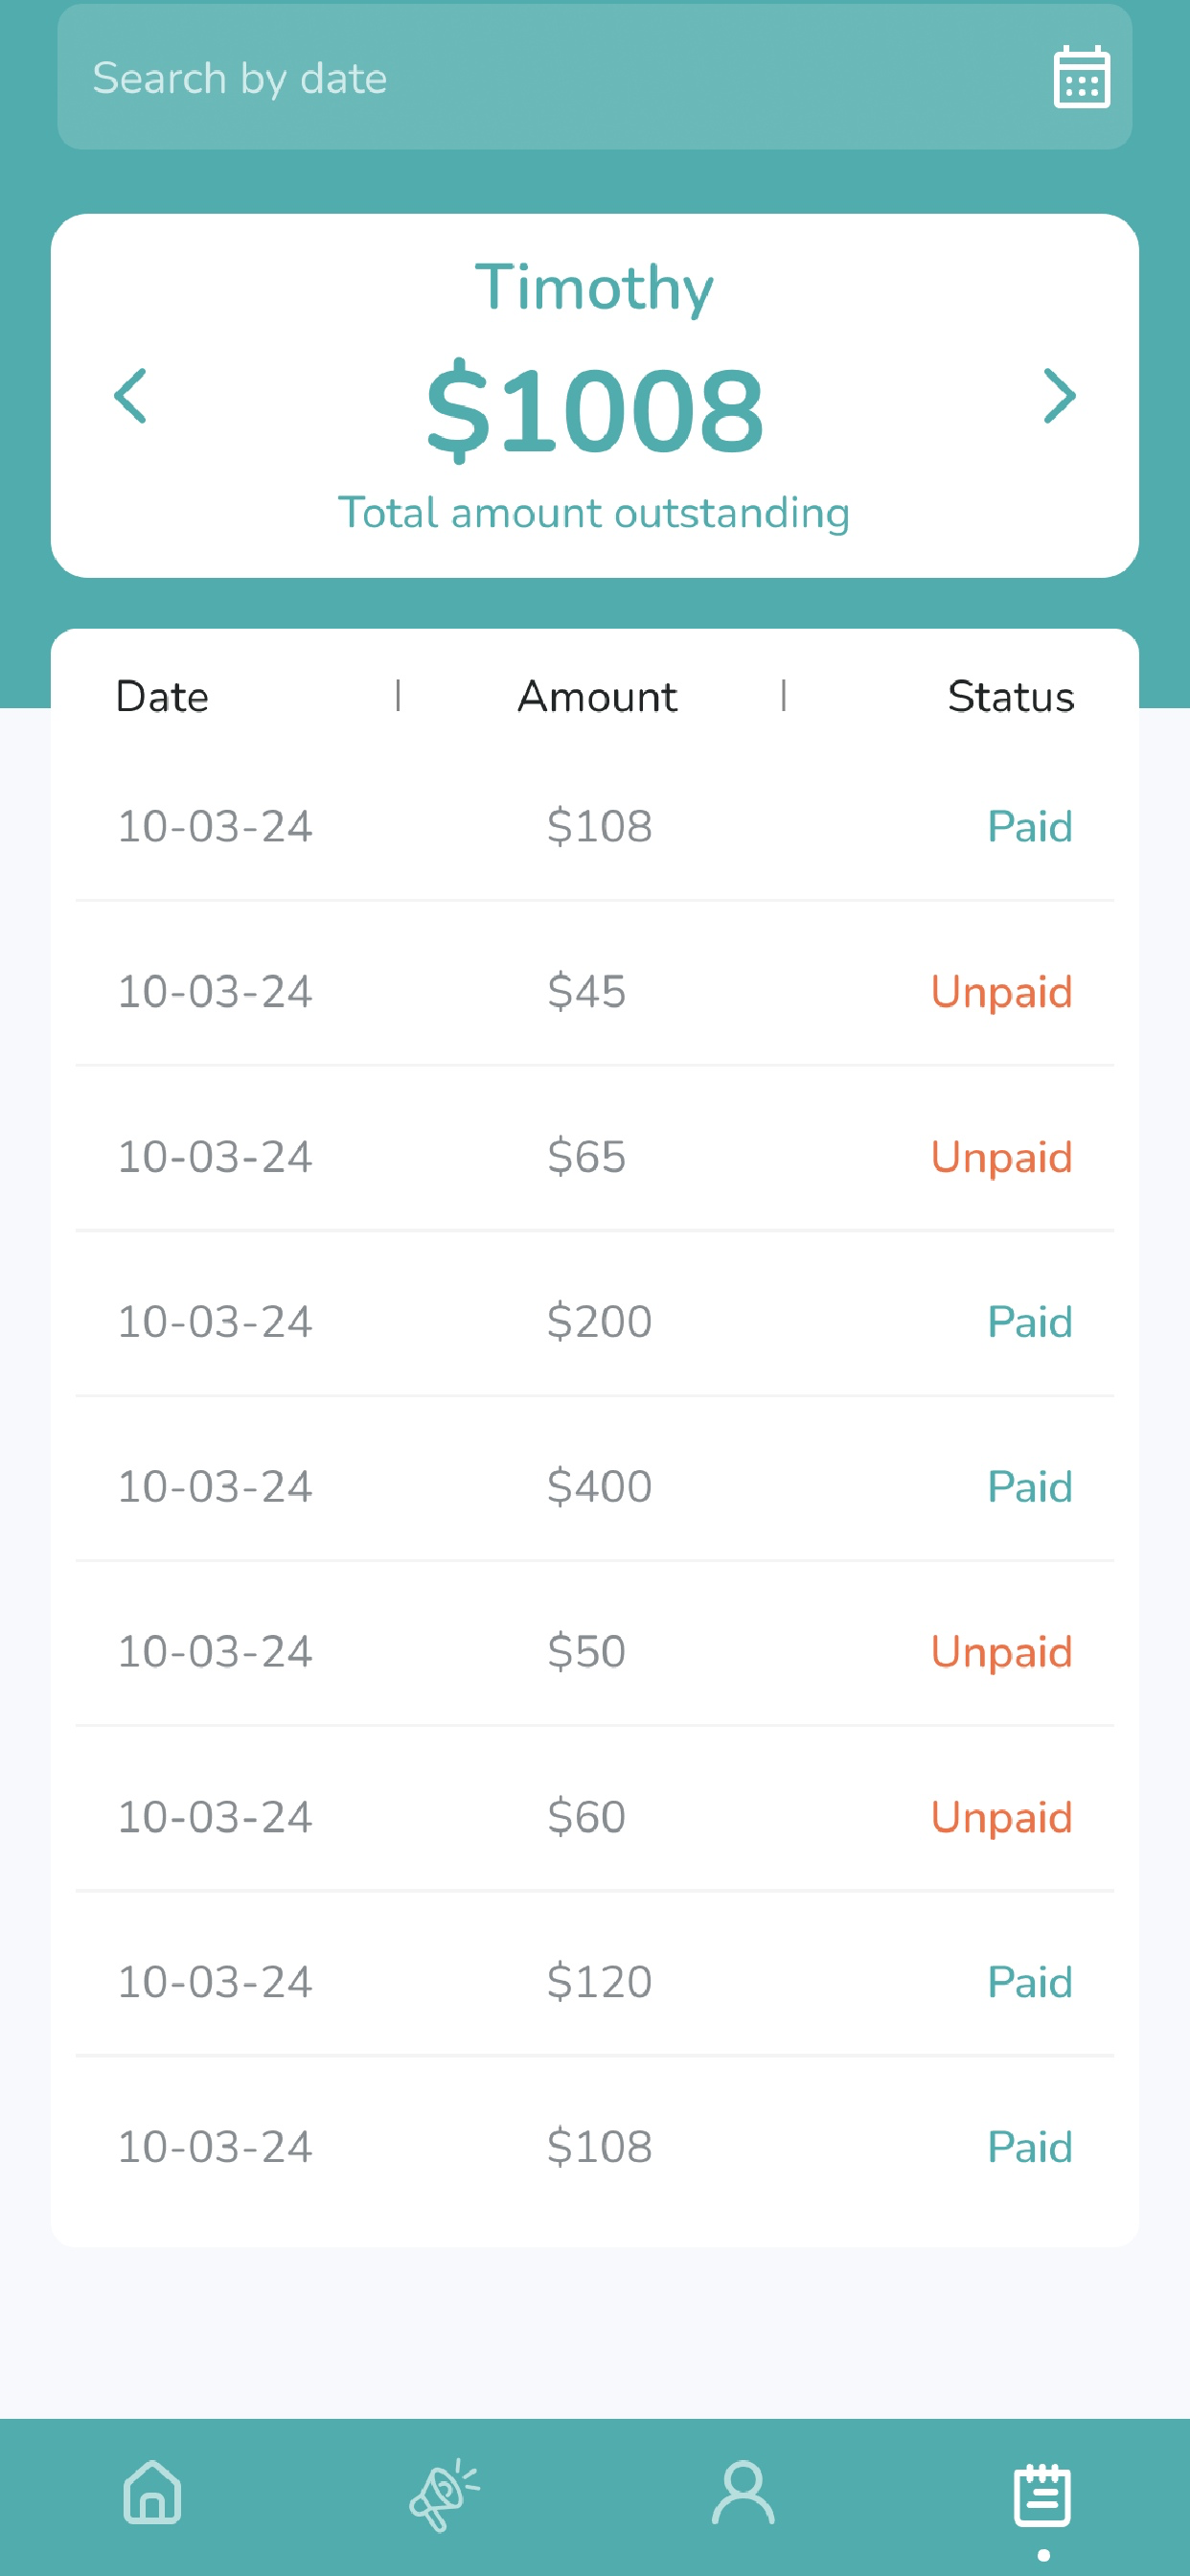The width and height of the screenshot is (1190, 2576).
Task: Open the calendar date picker icon
Action: tap(1081, 77)
